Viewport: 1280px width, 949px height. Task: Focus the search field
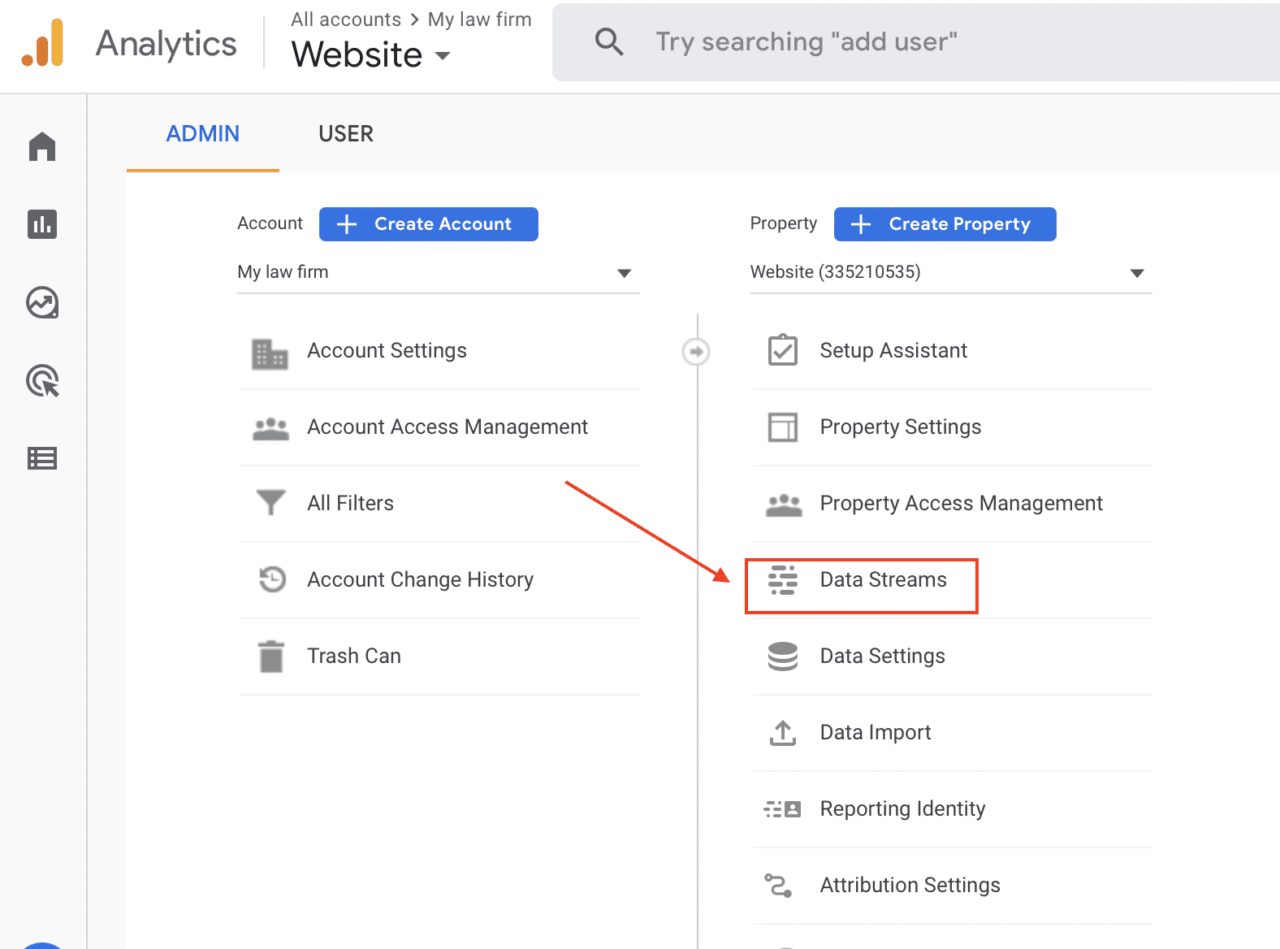tap(915, 42)
